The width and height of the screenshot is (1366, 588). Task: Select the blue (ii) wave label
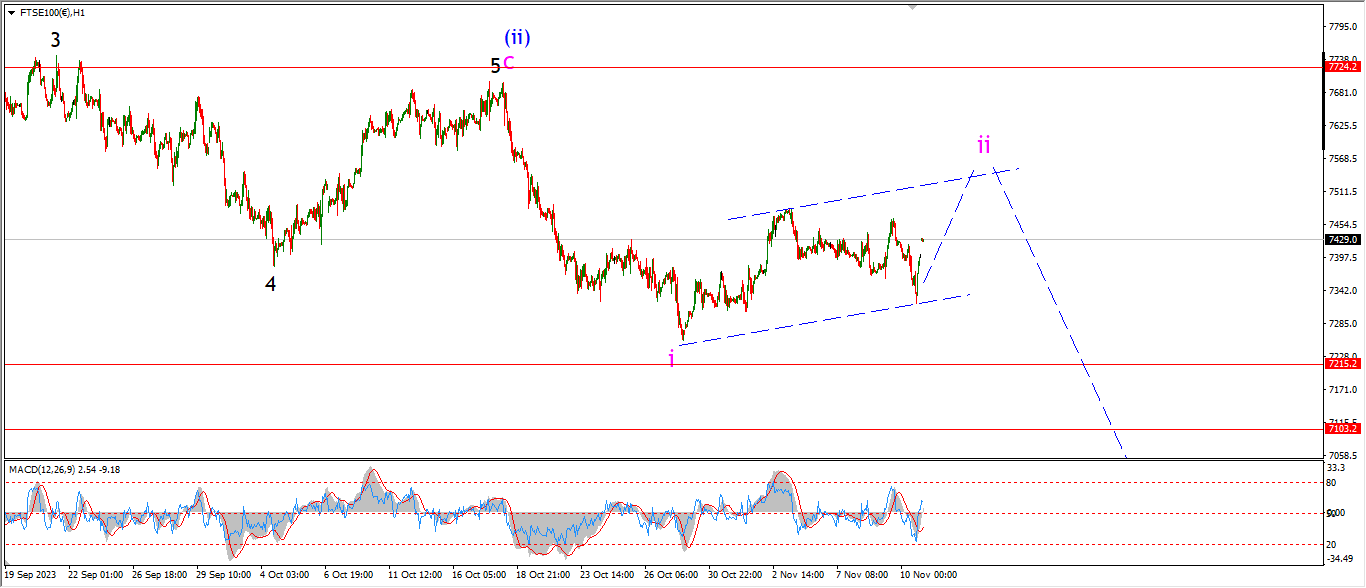coord(517,38)
